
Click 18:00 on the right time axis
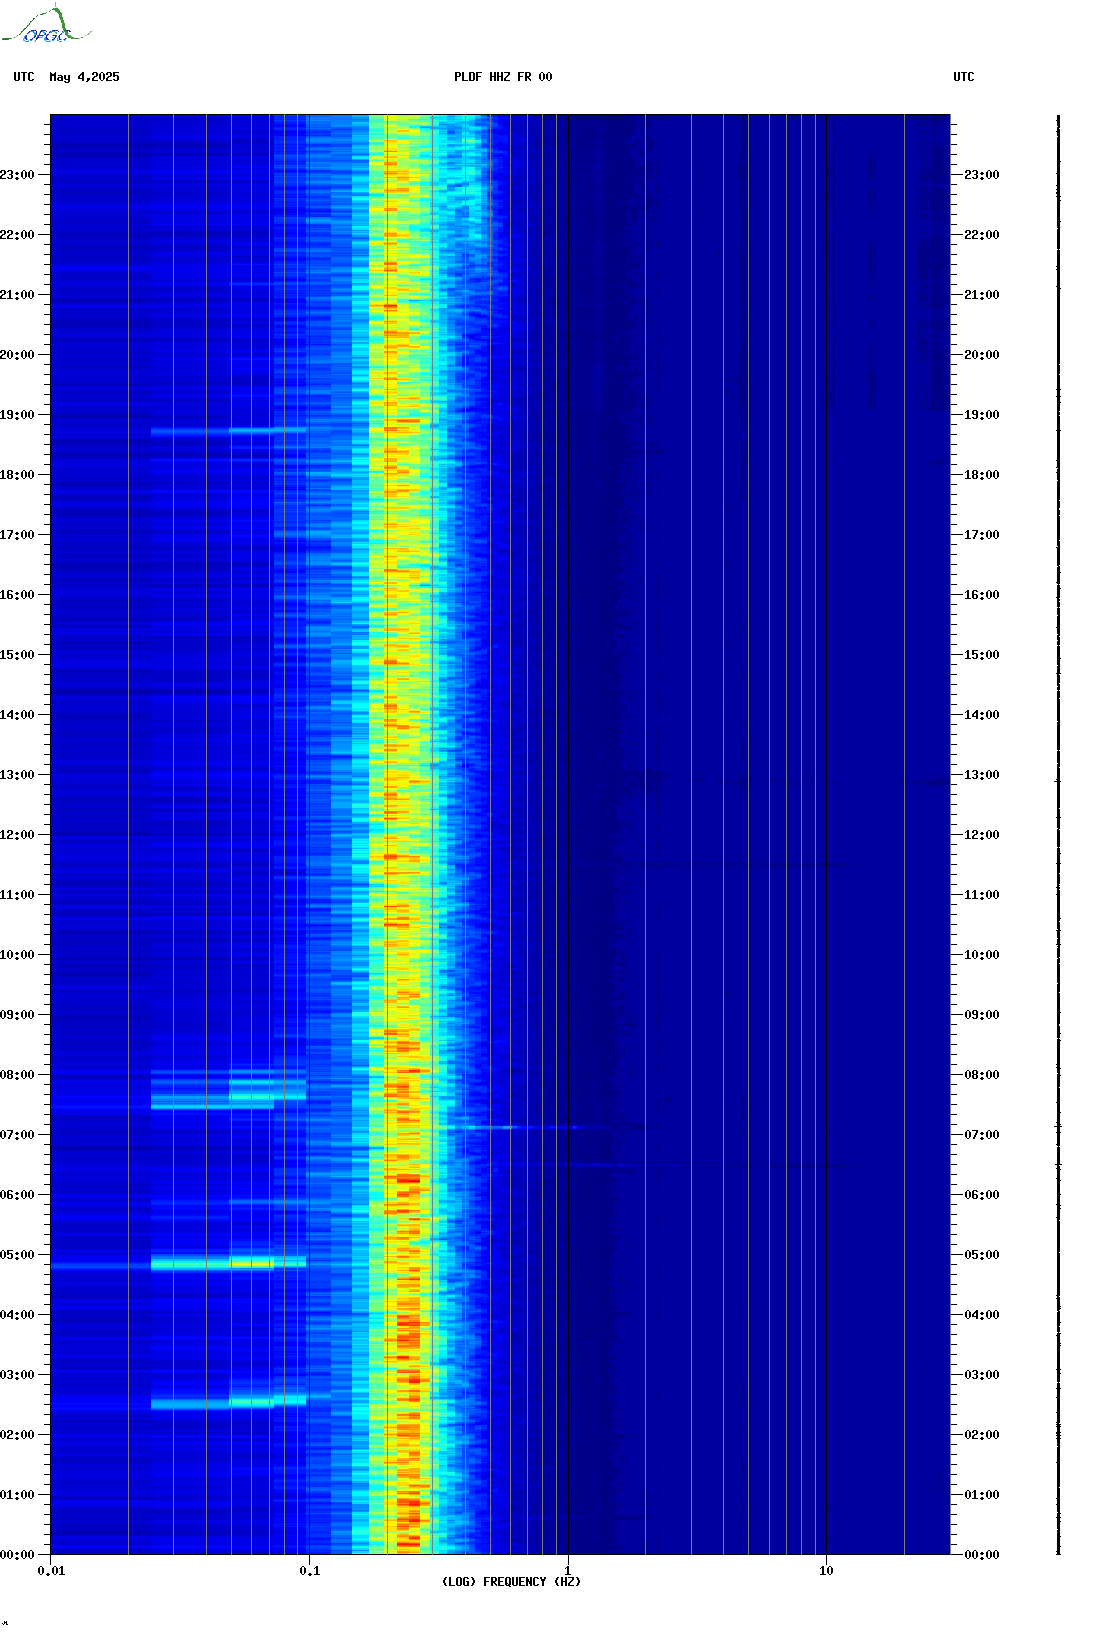pos(982,475)
